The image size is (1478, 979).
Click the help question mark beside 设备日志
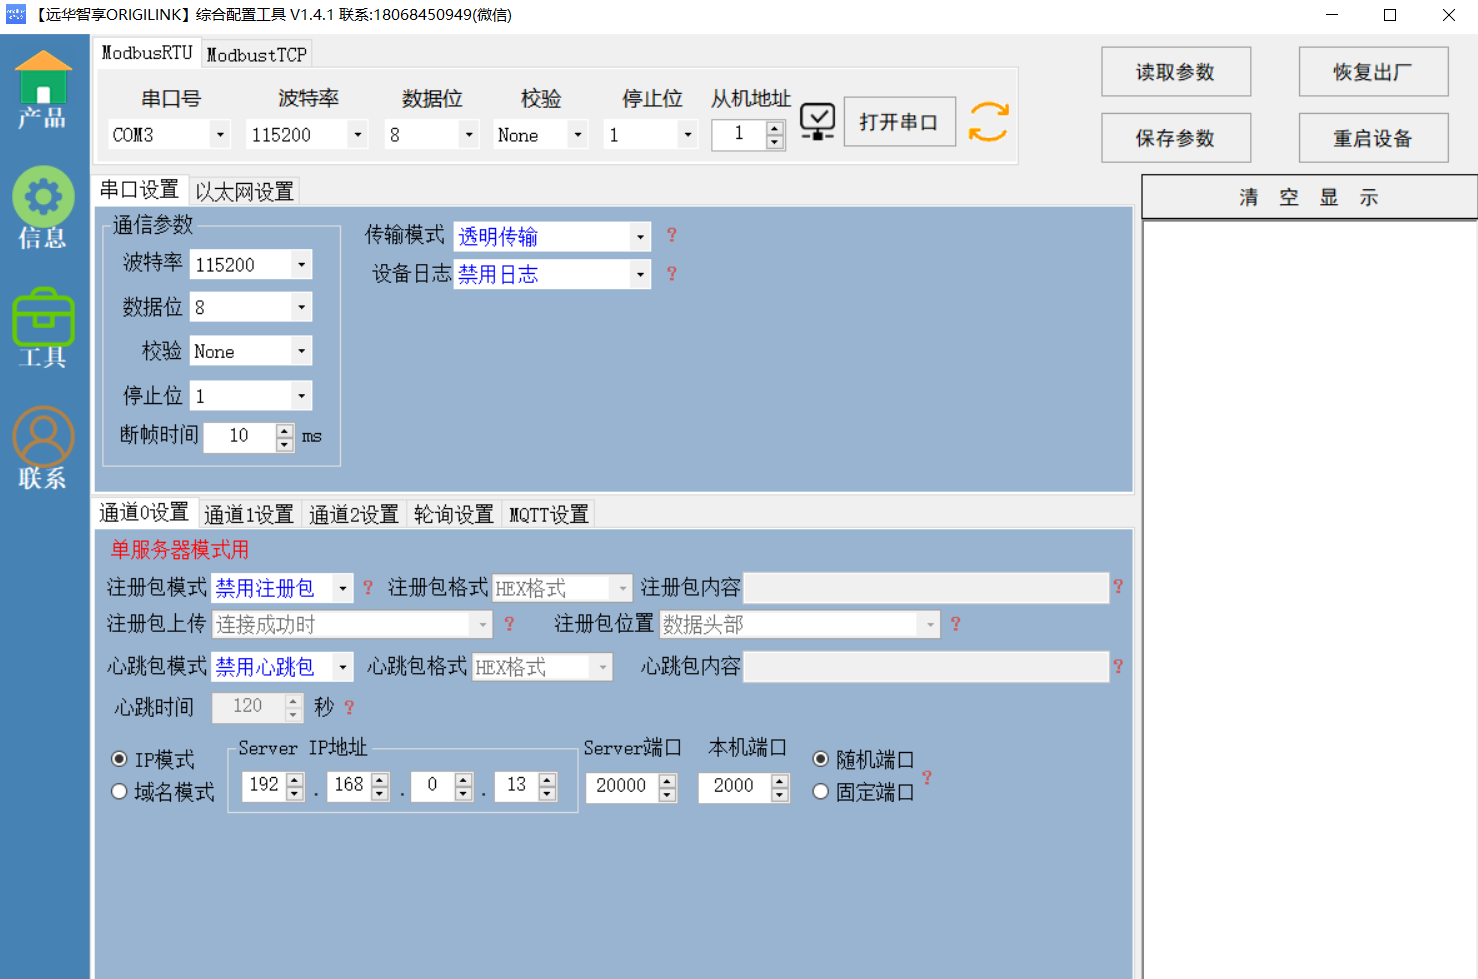pos(672,273)
